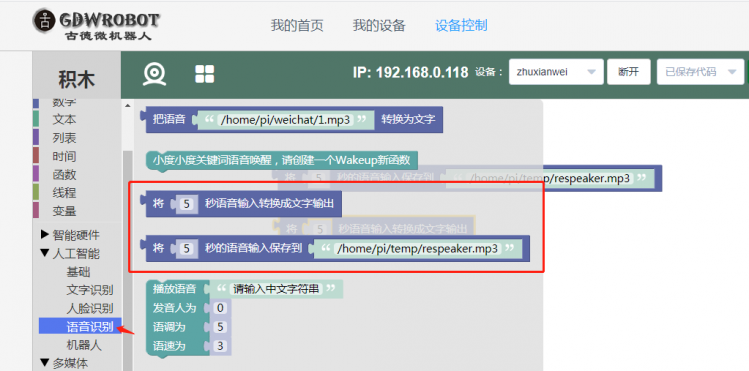Open the 已保存代码 dropdown
This screenshot has width=749, height=371.
point(700,72)
